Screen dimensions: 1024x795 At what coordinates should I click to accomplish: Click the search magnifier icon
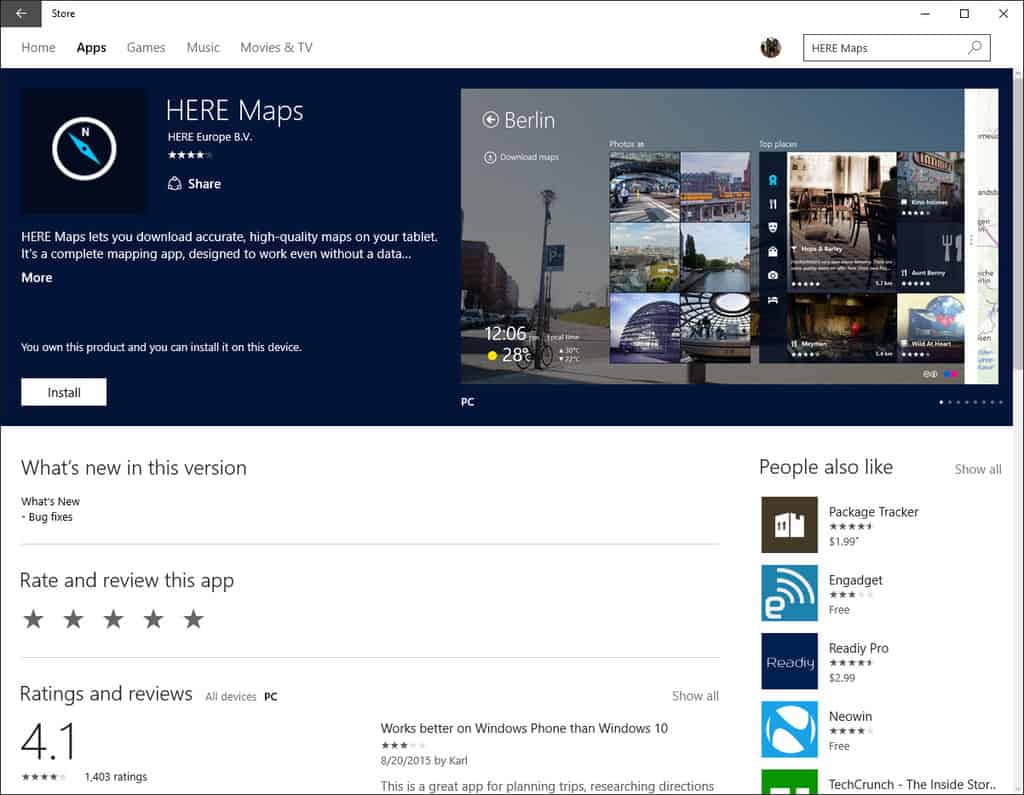coord(974,48)
